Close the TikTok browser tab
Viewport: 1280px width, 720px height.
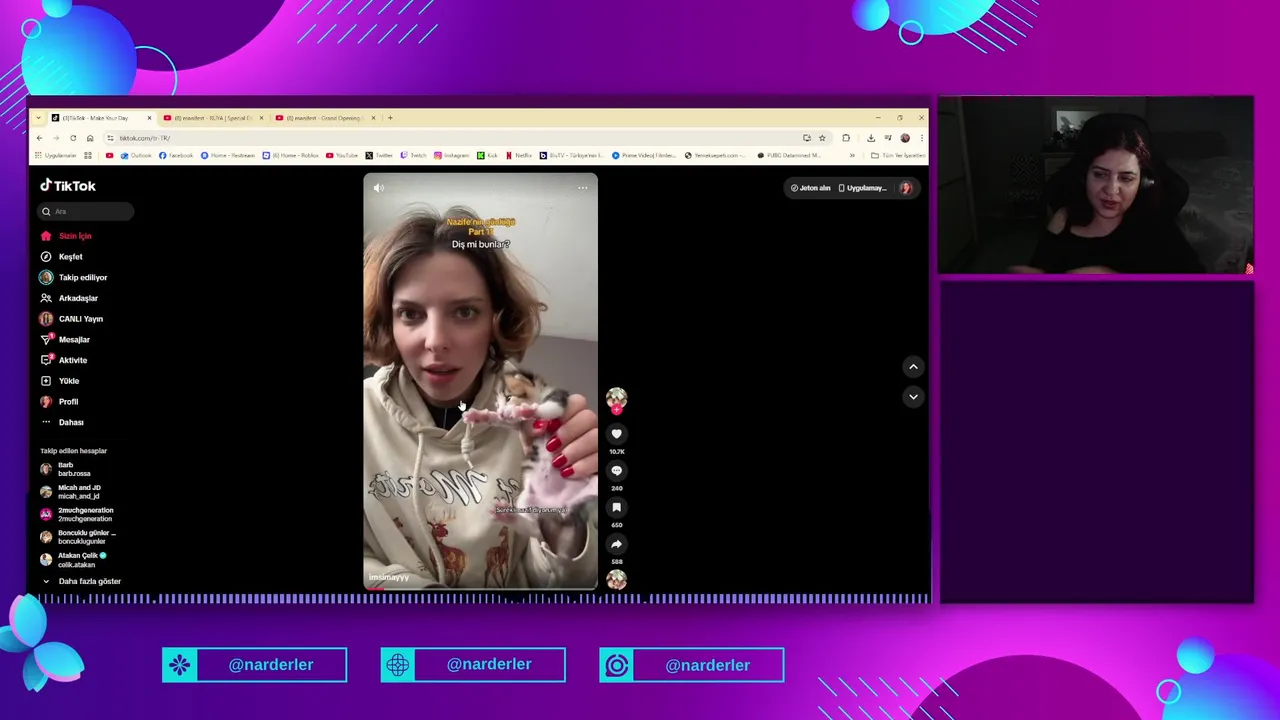point(149,118)
